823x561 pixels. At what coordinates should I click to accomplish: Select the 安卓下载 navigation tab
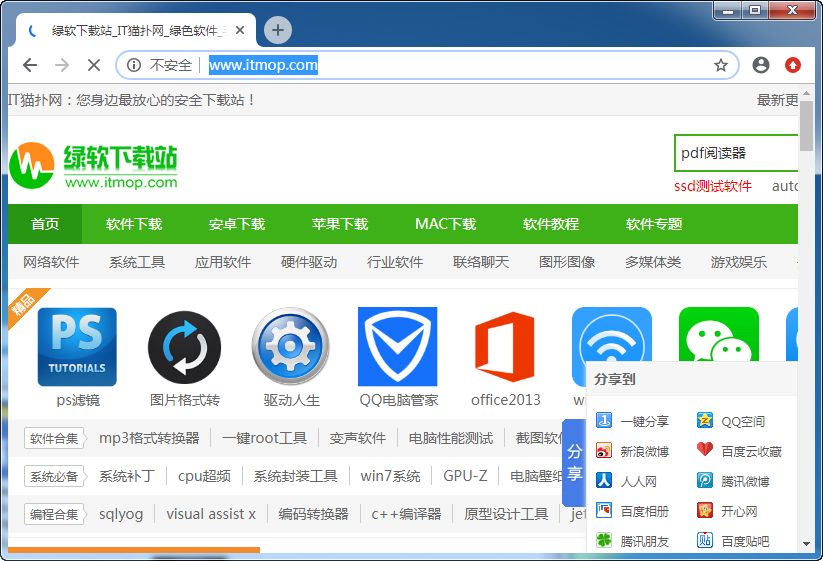(x=237, y=224)
